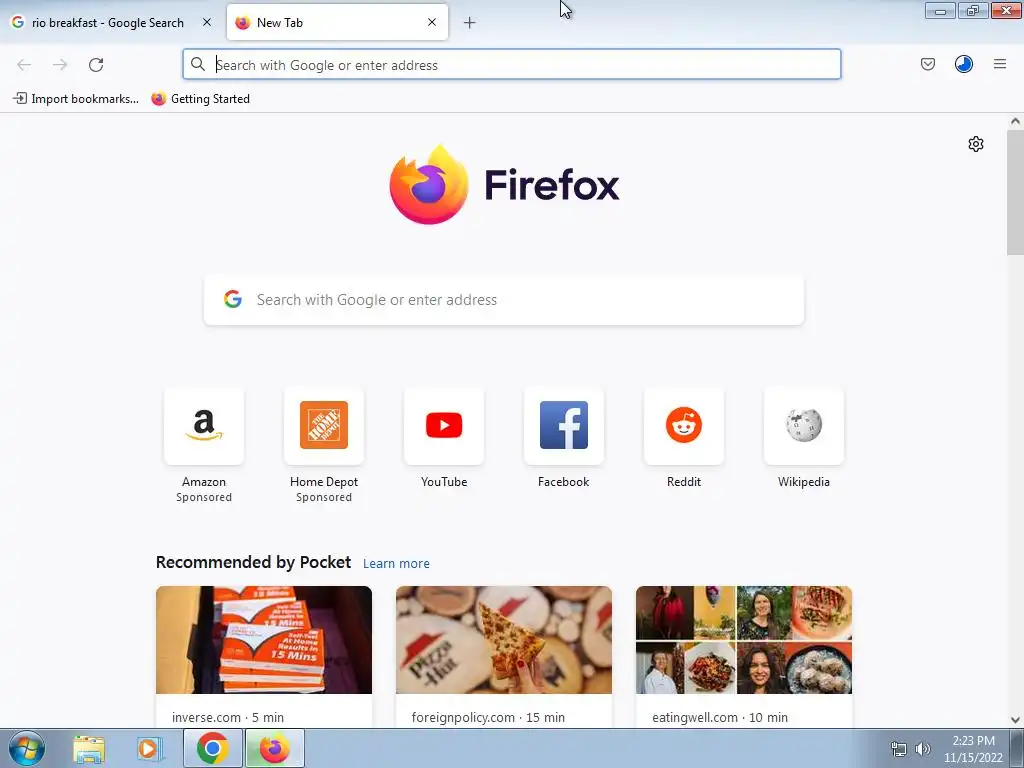Open the Firefox account avatar icon
Image resolution: width=1024 pixels, height=768 pixels.
tap(964, 64)
